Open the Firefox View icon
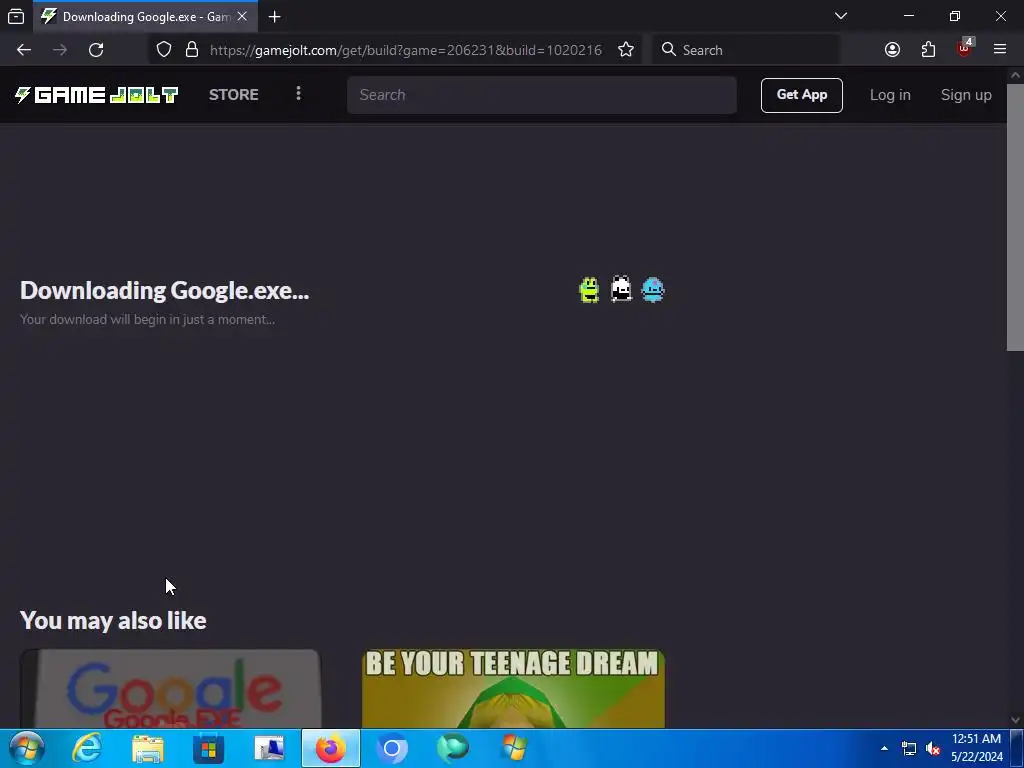The height and width of the screenshot is (768, 1024). [16, 16]
